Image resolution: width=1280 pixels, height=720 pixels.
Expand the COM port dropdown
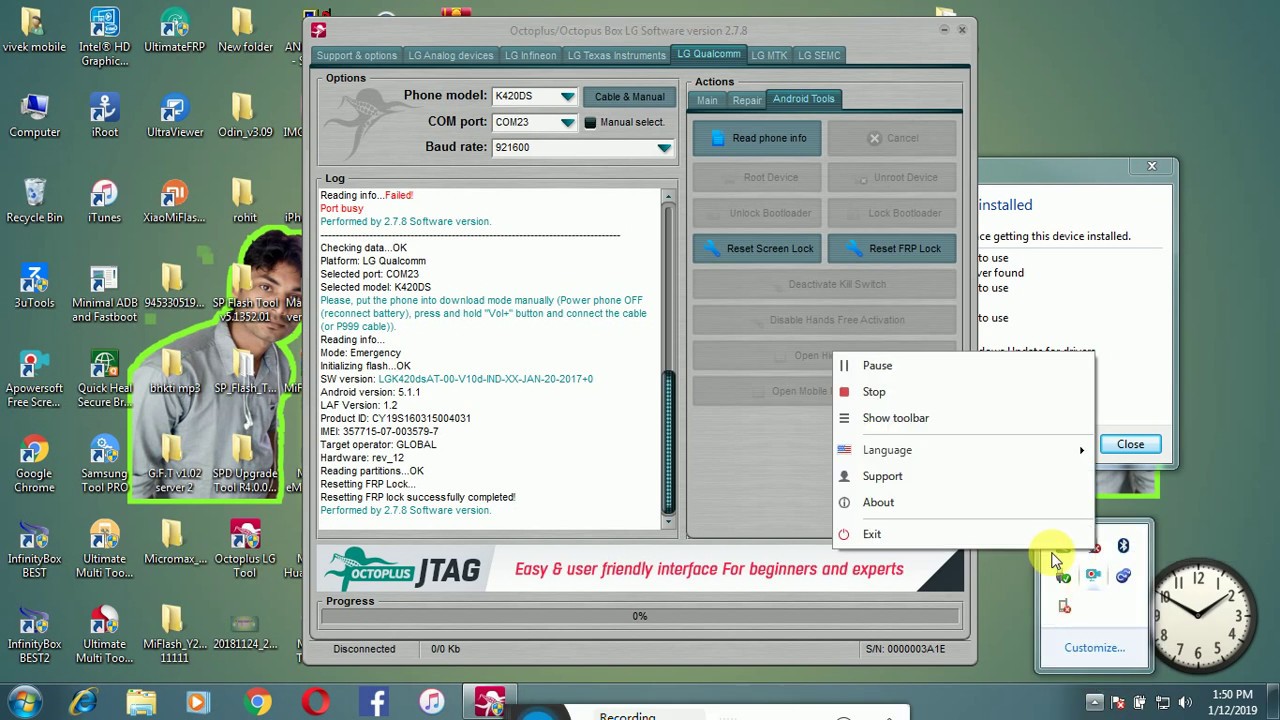pyautogui.click(x=567, y=122)
